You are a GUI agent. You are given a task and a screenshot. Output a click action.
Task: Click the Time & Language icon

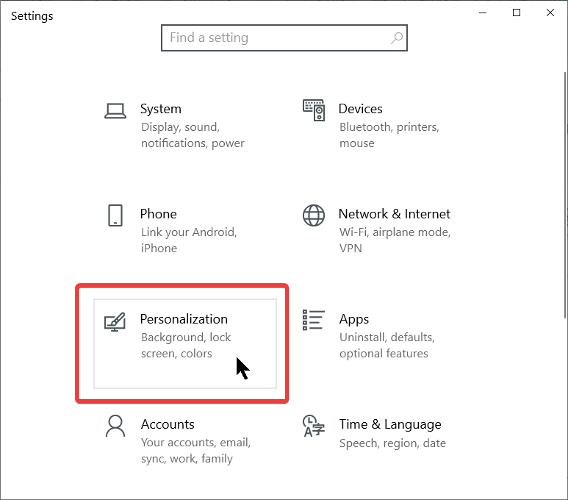[x=314, y=426]
